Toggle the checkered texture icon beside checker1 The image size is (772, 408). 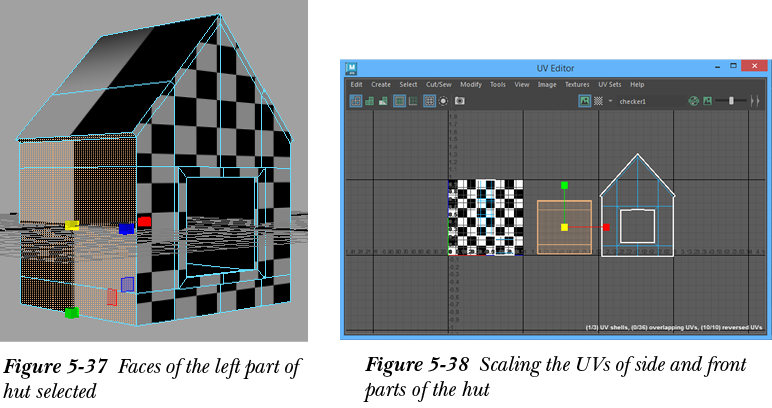[598, 101]
